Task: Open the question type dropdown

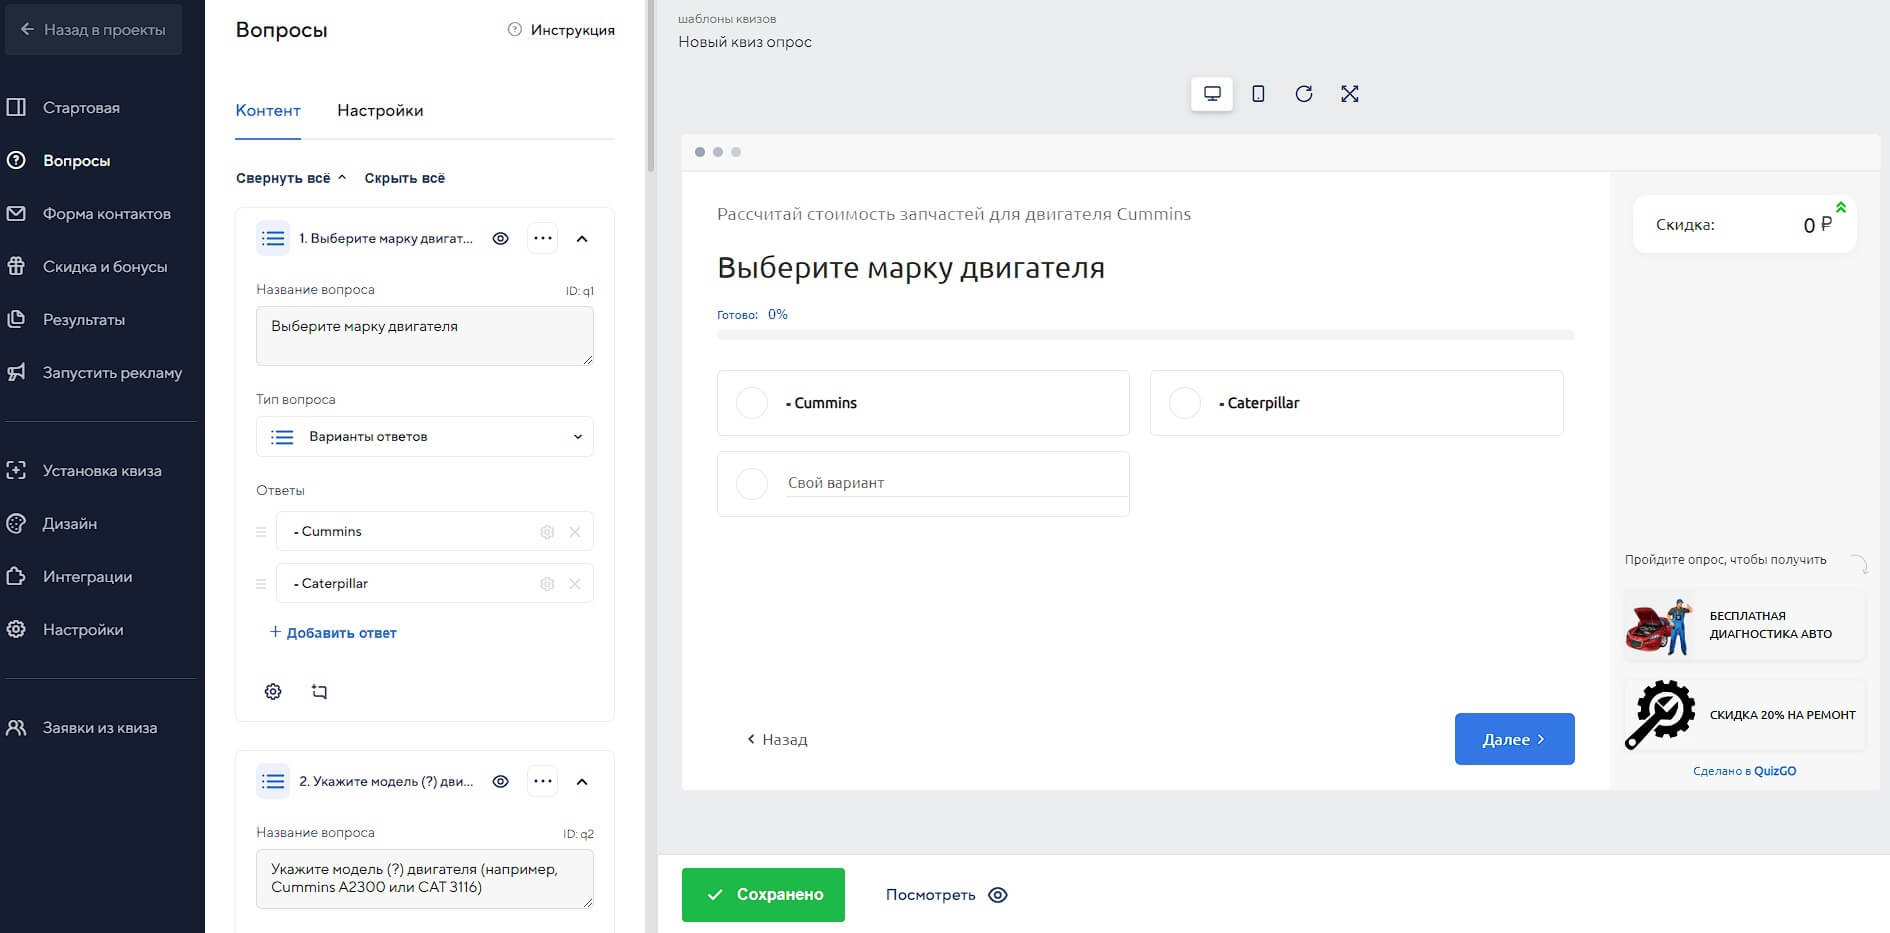Action: coord(425,437)
